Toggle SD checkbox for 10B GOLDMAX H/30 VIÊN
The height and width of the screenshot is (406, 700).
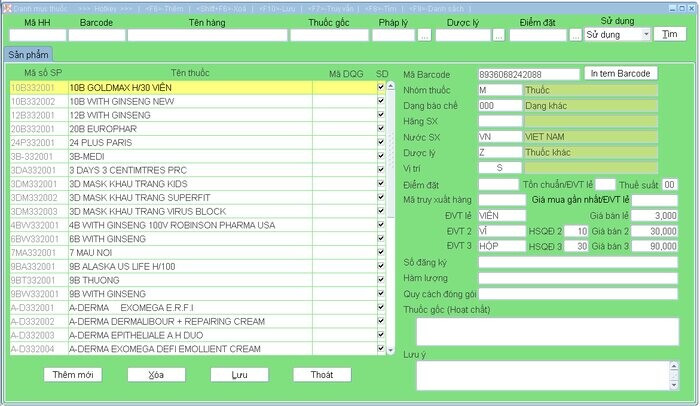[x=380, y=87]
